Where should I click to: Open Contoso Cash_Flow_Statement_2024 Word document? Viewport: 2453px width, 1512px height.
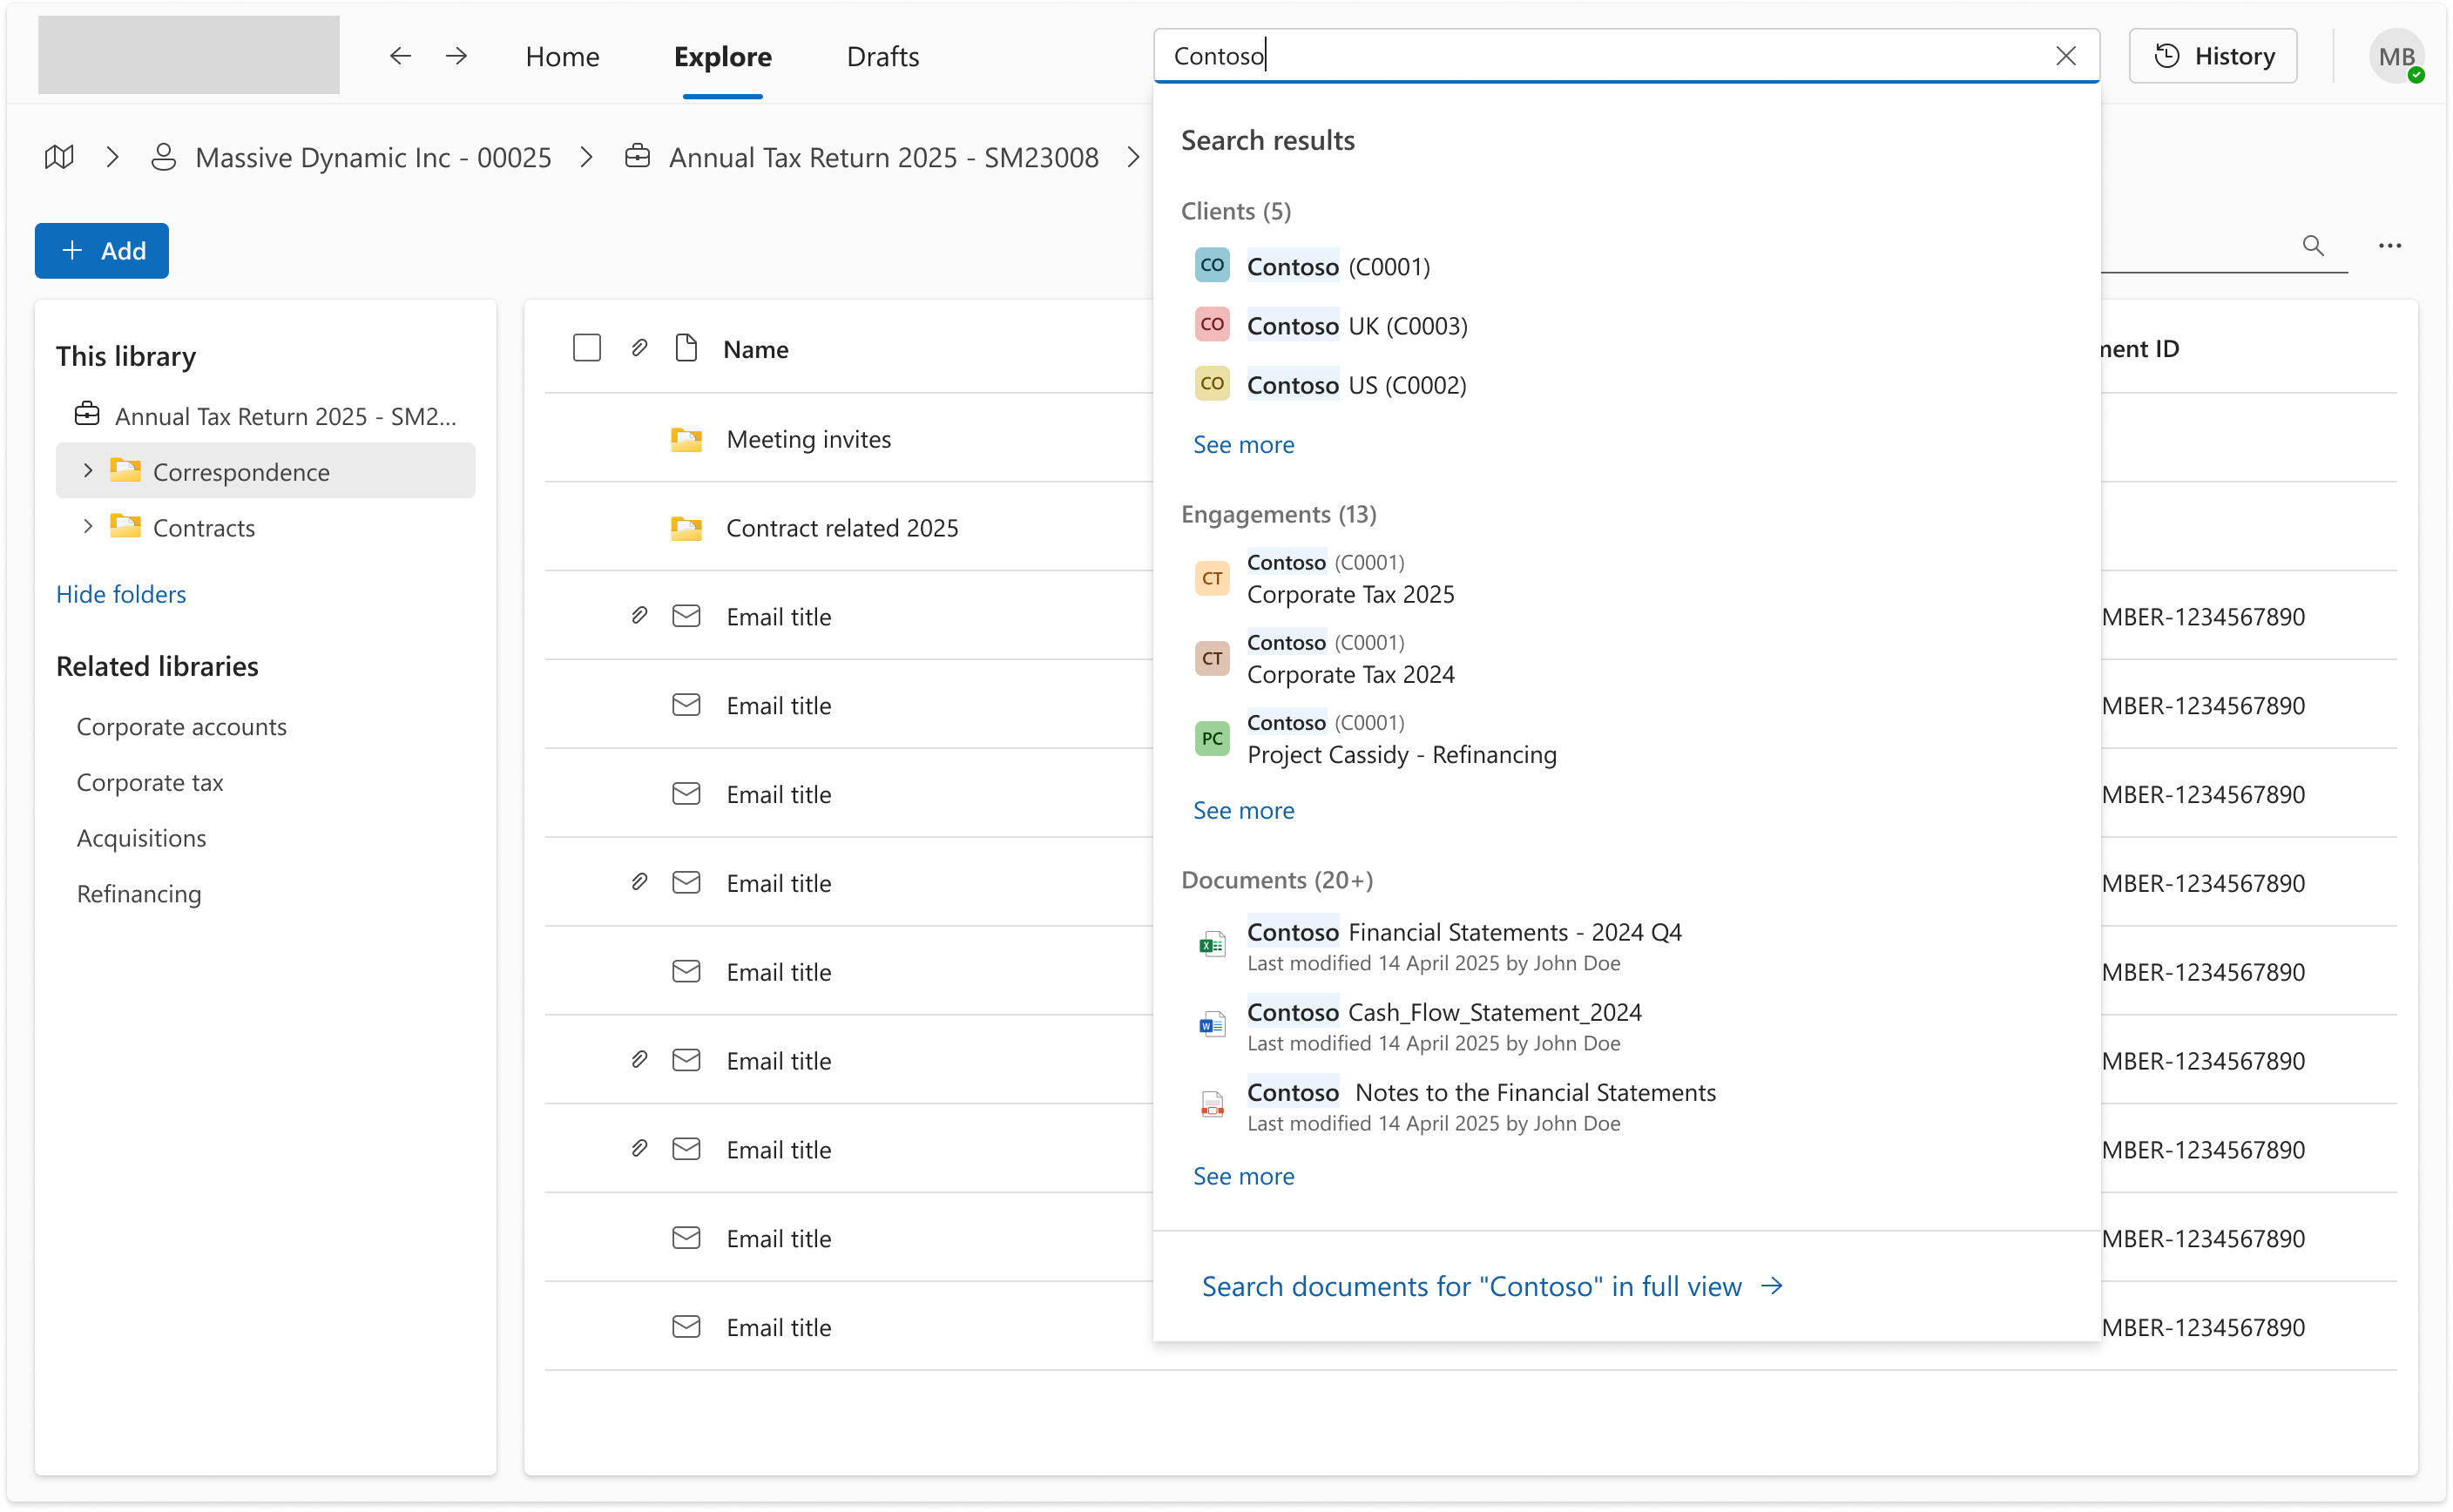coord(1418,1026)
